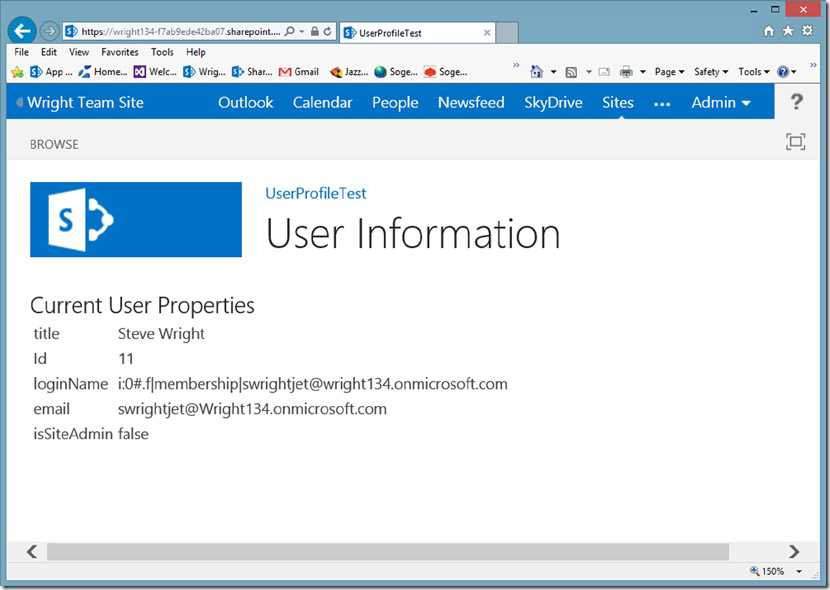The image size is (830, 590).
Task: Click the blue Help icon in command bar
Action: 783,72
